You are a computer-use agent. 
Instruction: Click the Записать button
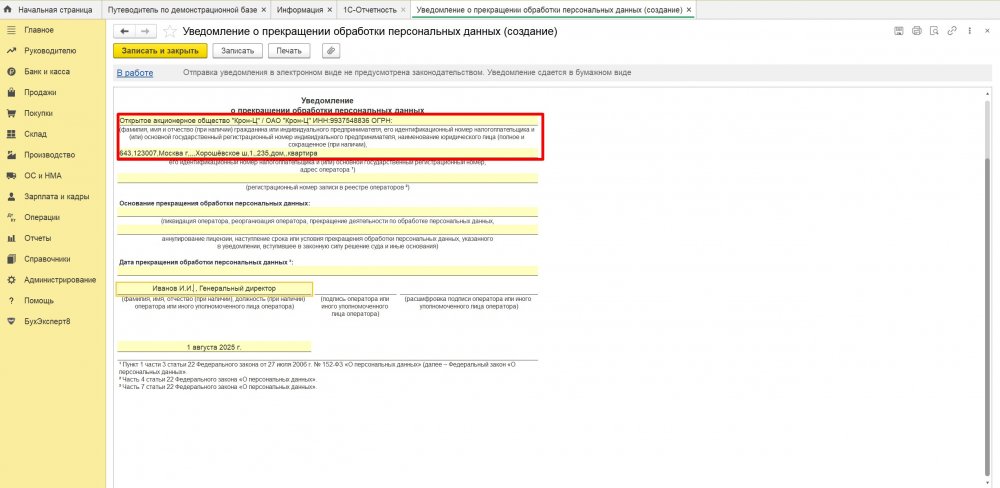coord(237,50)
